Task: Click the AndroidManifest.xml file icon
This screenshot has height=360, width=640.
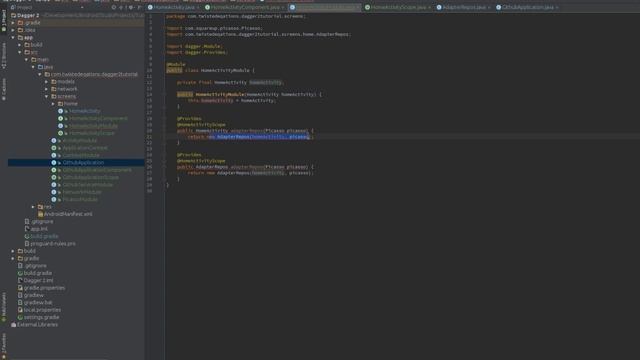Action: (40, 214)
